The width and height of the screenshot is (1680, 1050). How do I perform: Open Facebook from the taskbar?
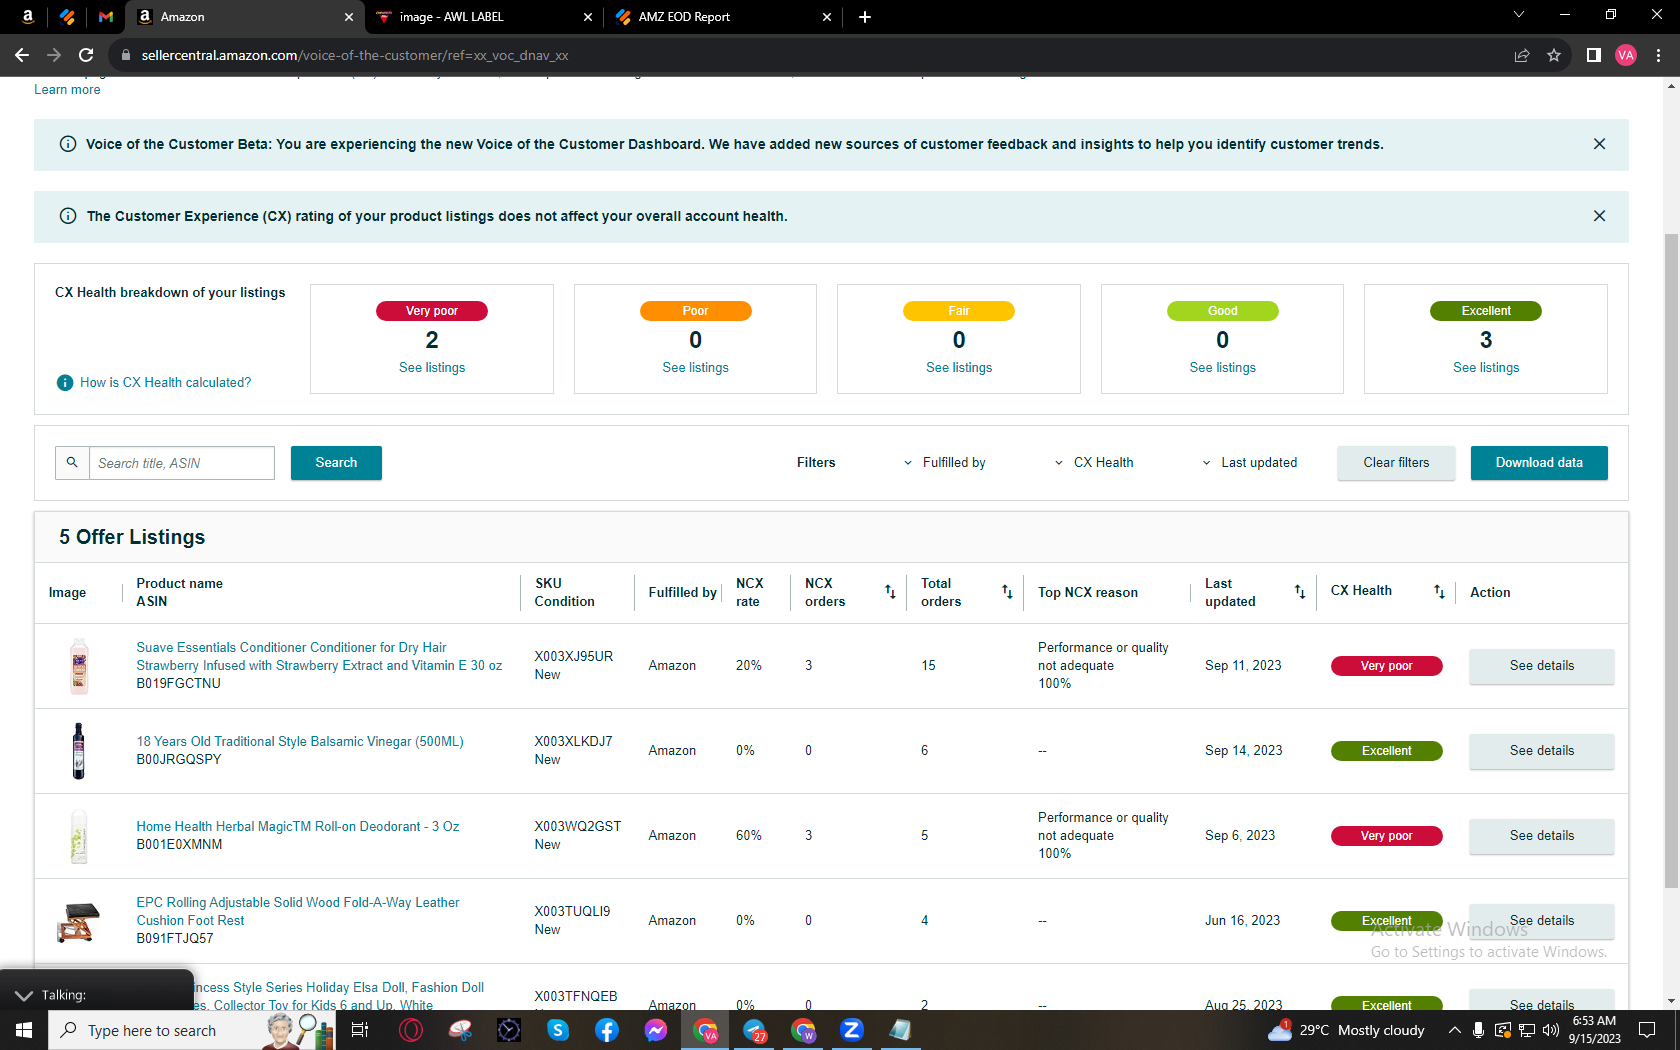[x=607, y=1030]
